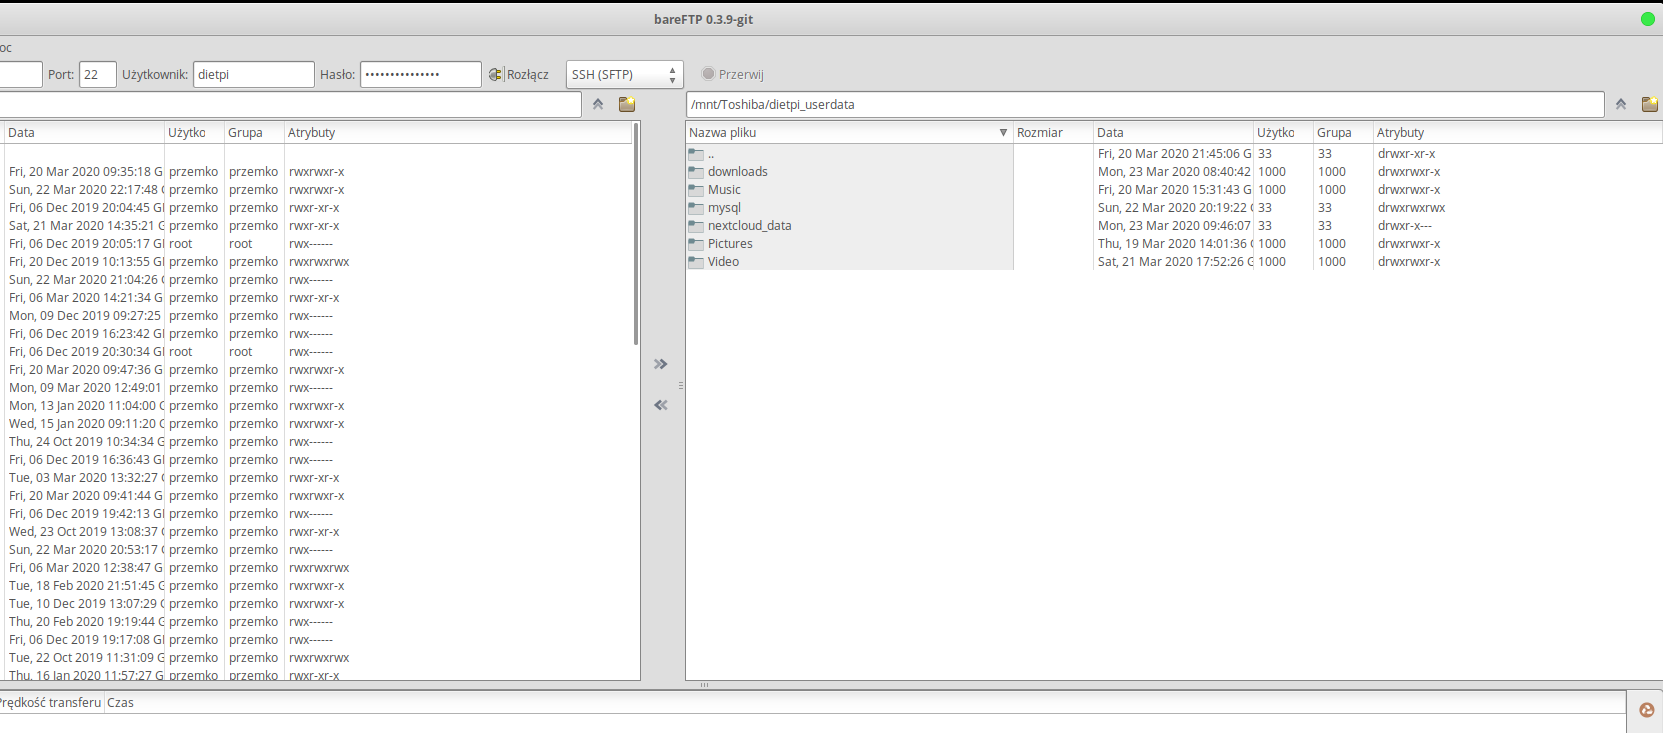The height and width of the screenshot is (733, 1663).
Task: Click the remote path field /mnt/Toshiba/dietpi_userdata
Action: pyautogui.click(x=1144, y=105)
